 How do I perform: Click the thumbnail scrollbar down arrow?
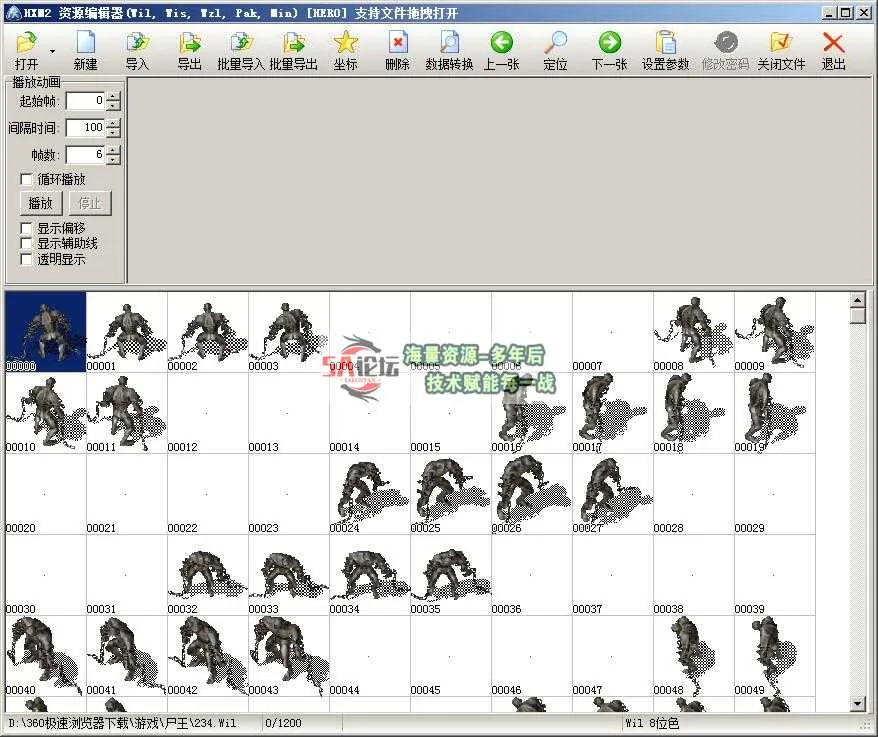point(857,703)
